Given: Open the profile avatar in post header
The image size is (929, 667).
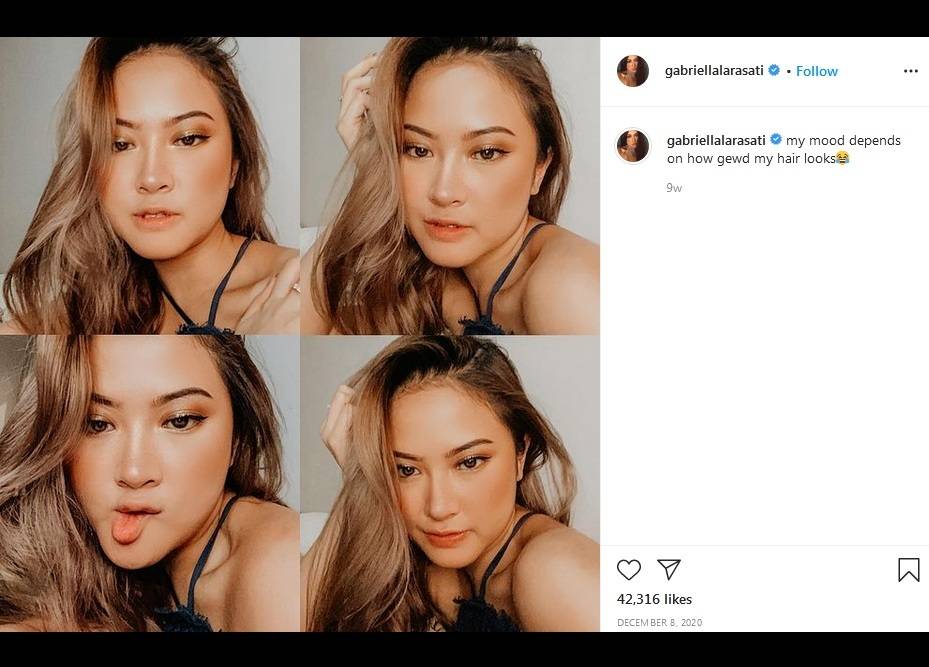Looking at the screenshot, I should tap(633, 71).
